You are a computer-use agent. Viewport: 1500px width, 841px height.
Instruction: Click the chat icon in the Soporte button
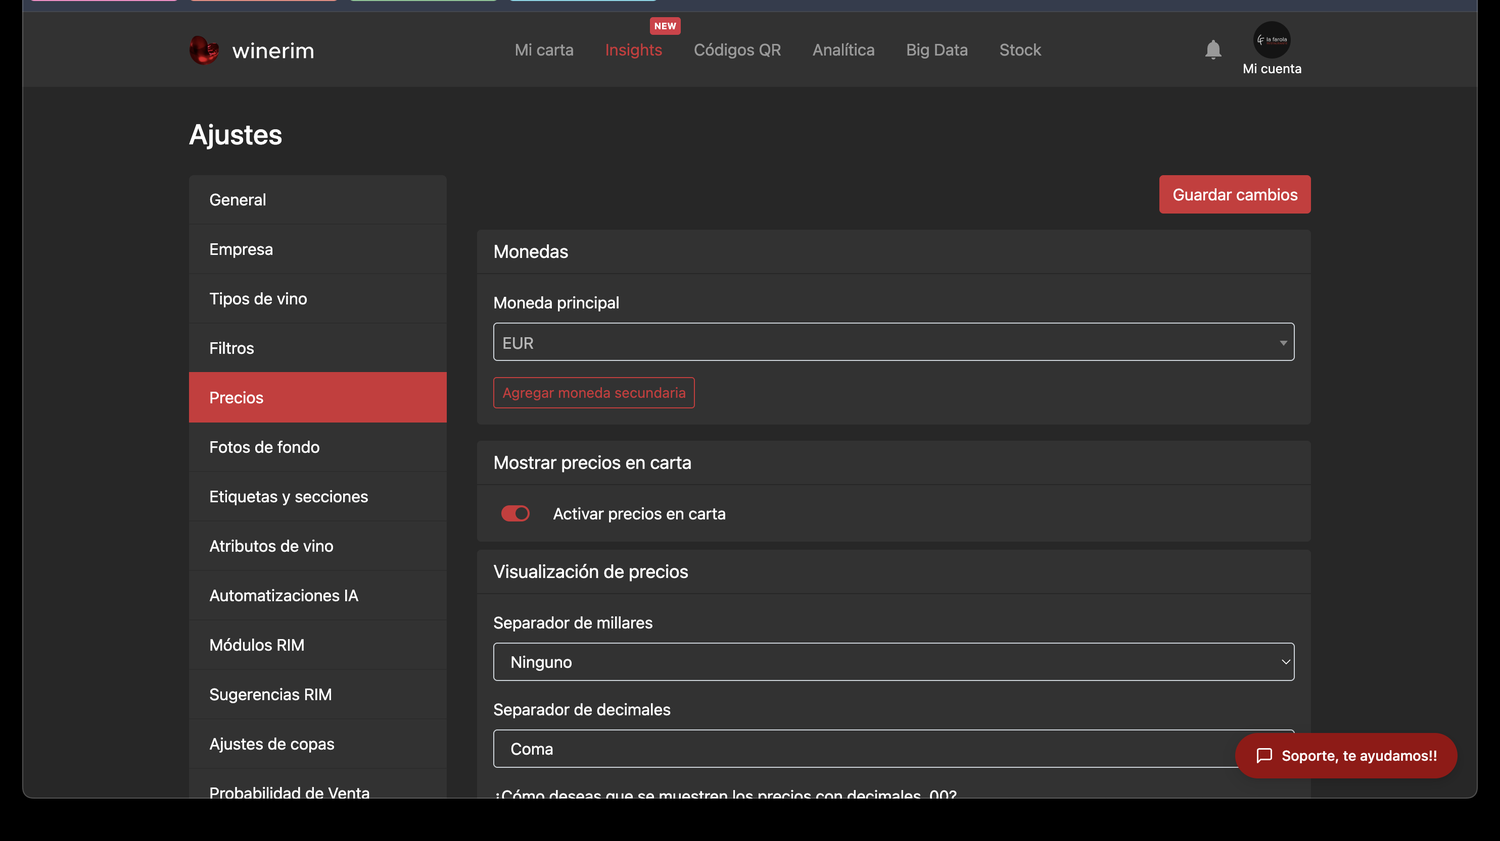tap(1264, 756)
